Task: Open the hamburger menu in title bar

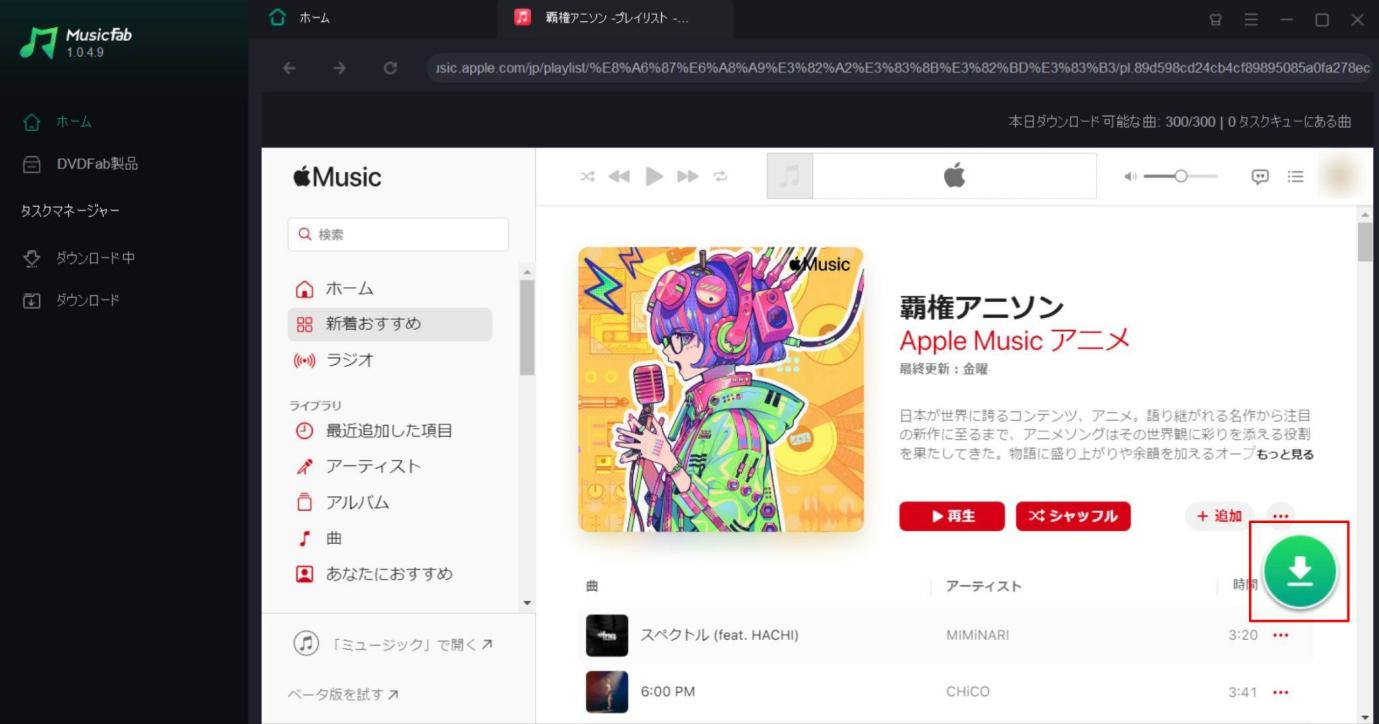Action: point(1251,19)
